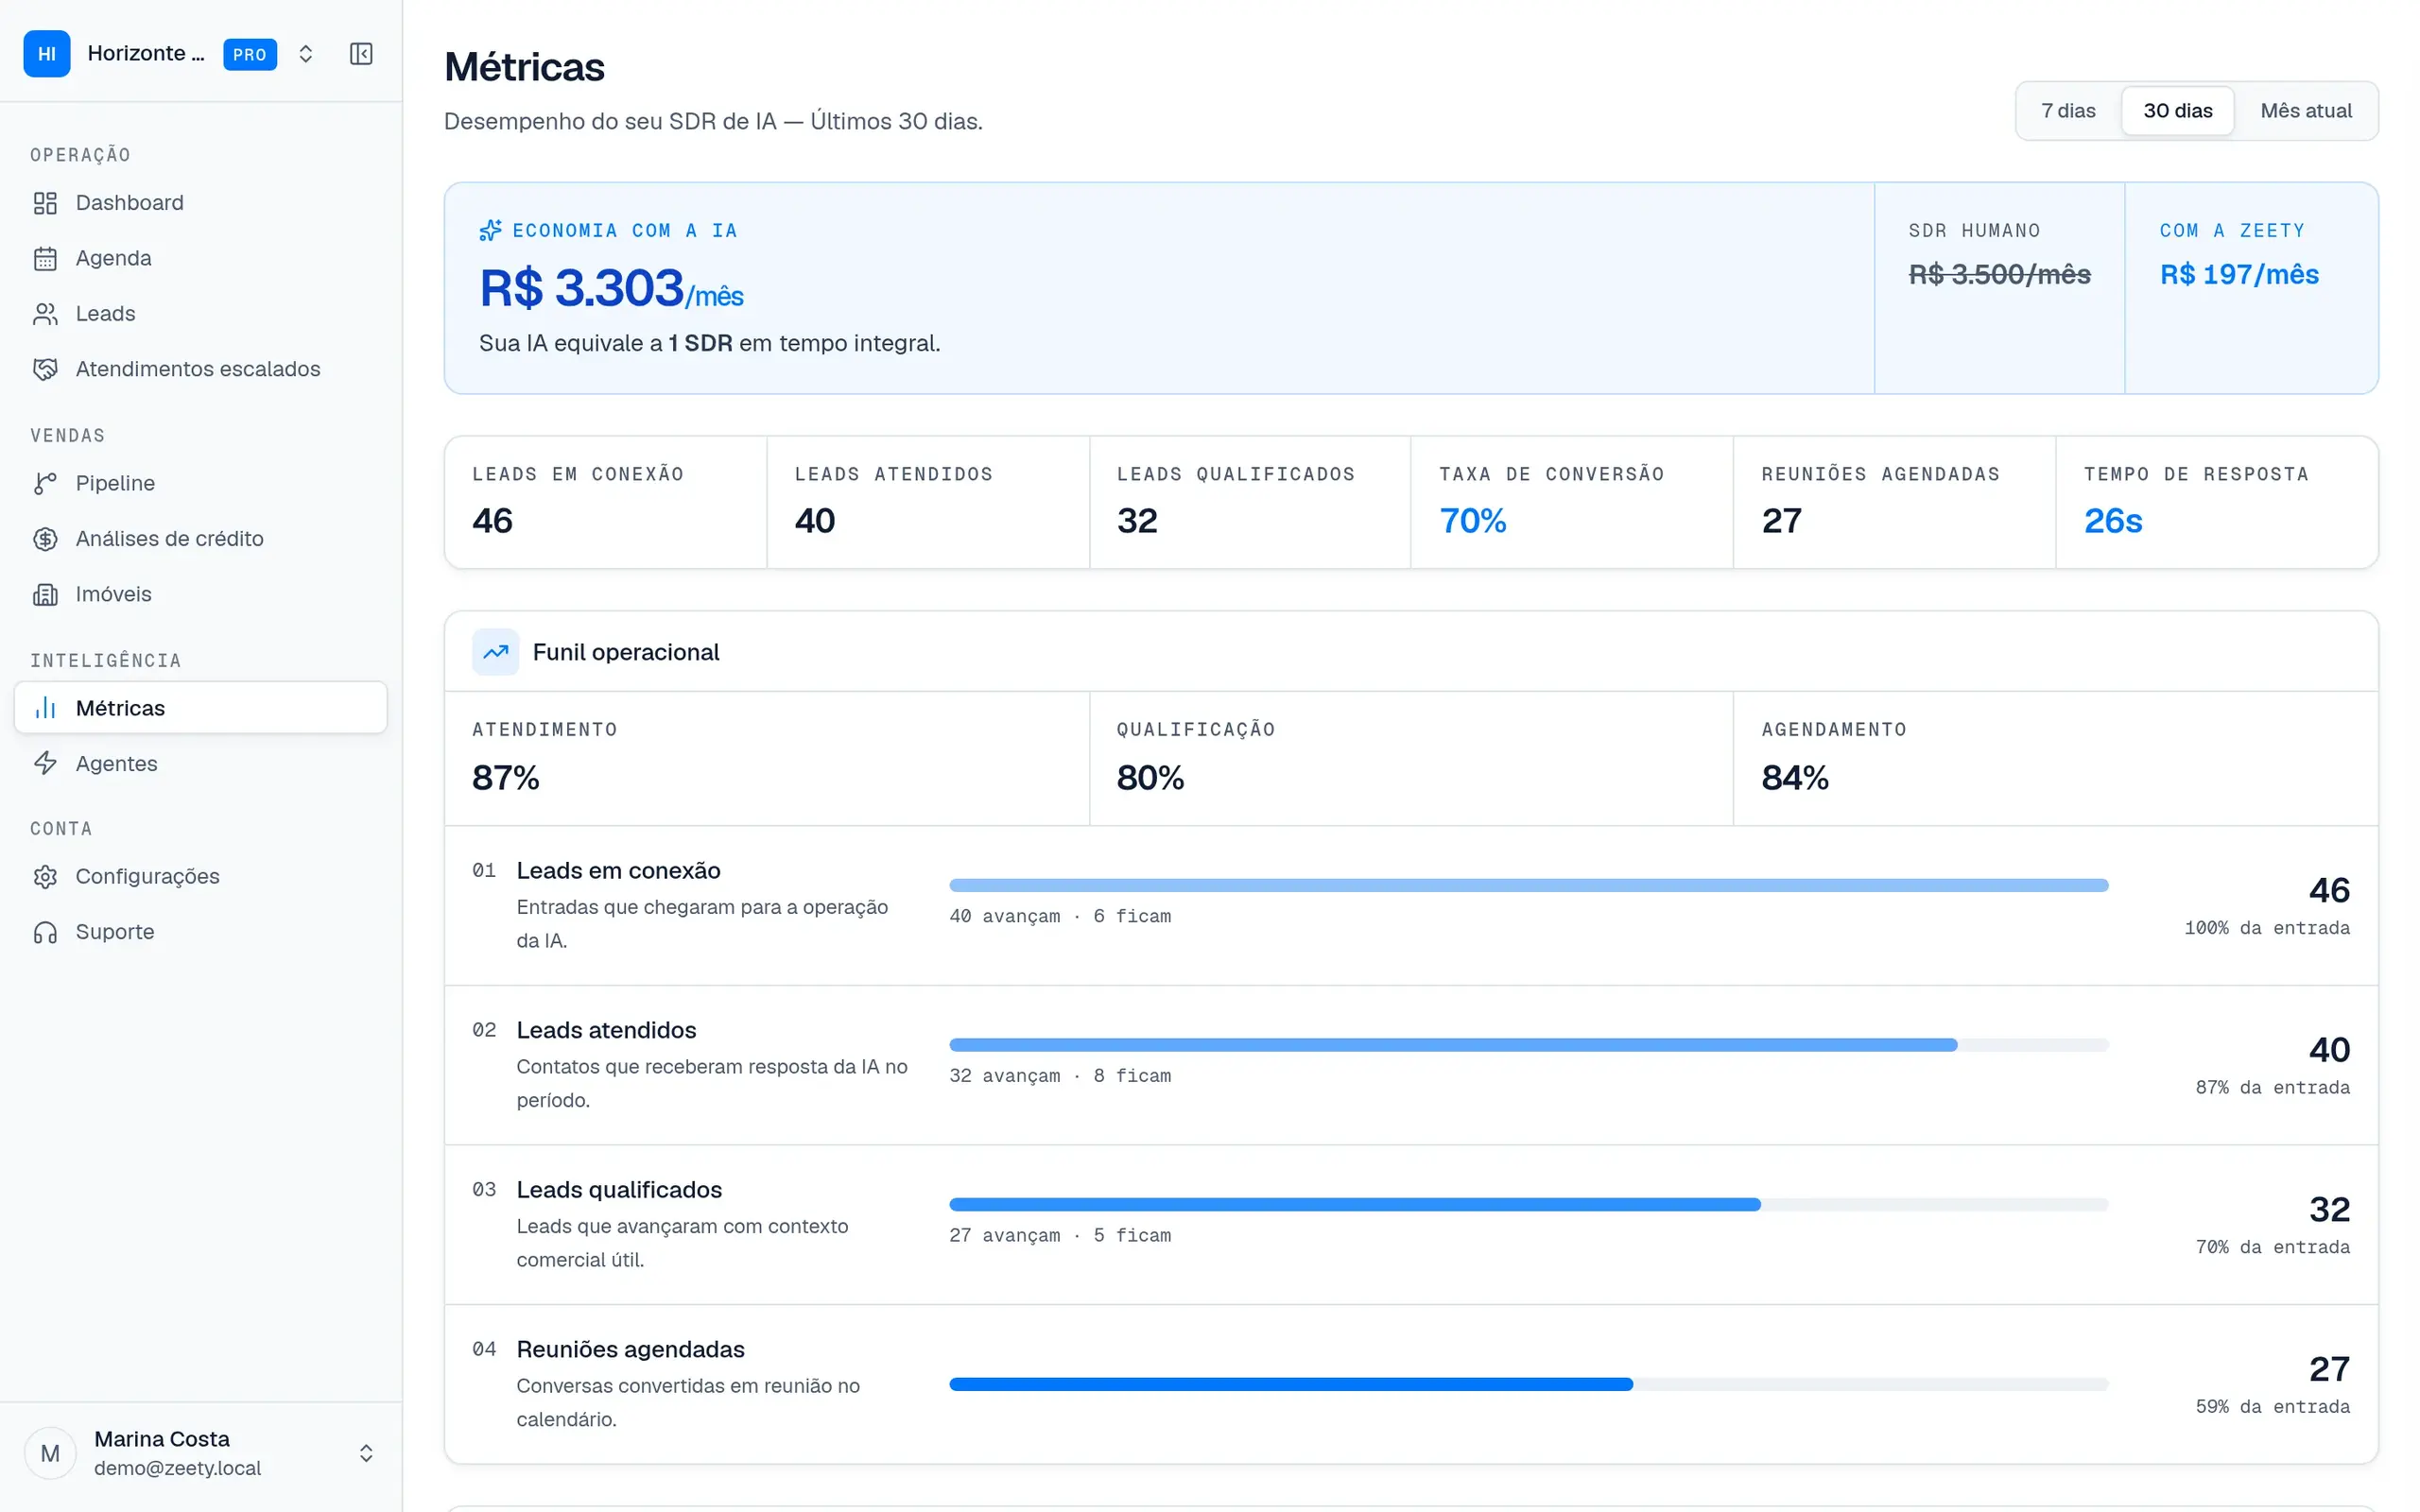This screenshot has height=1512, width=2420.
Task: Click the Atendimentos escalados handshake icon
Action: pos(45,370)
